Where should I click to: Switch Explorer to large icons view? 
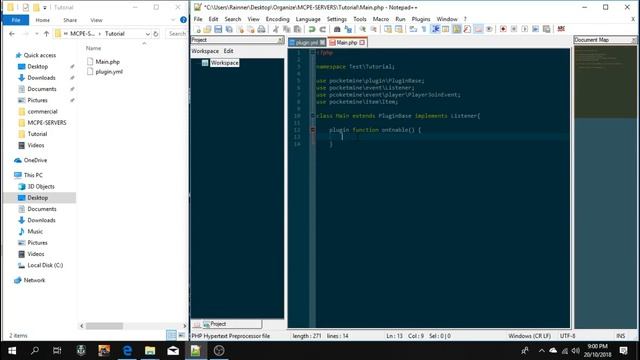tap(182, 335)
